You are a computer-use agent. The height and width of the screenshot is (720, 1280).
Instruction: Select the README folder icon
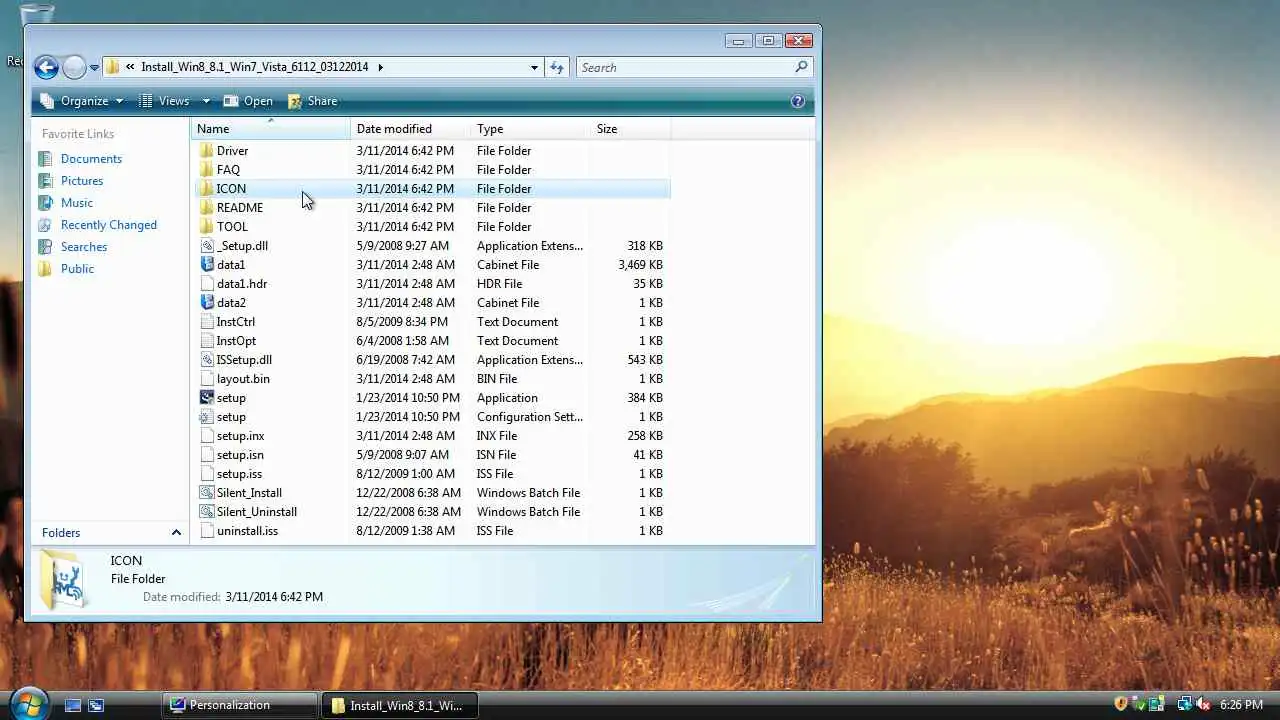click(x=207, y=208)
